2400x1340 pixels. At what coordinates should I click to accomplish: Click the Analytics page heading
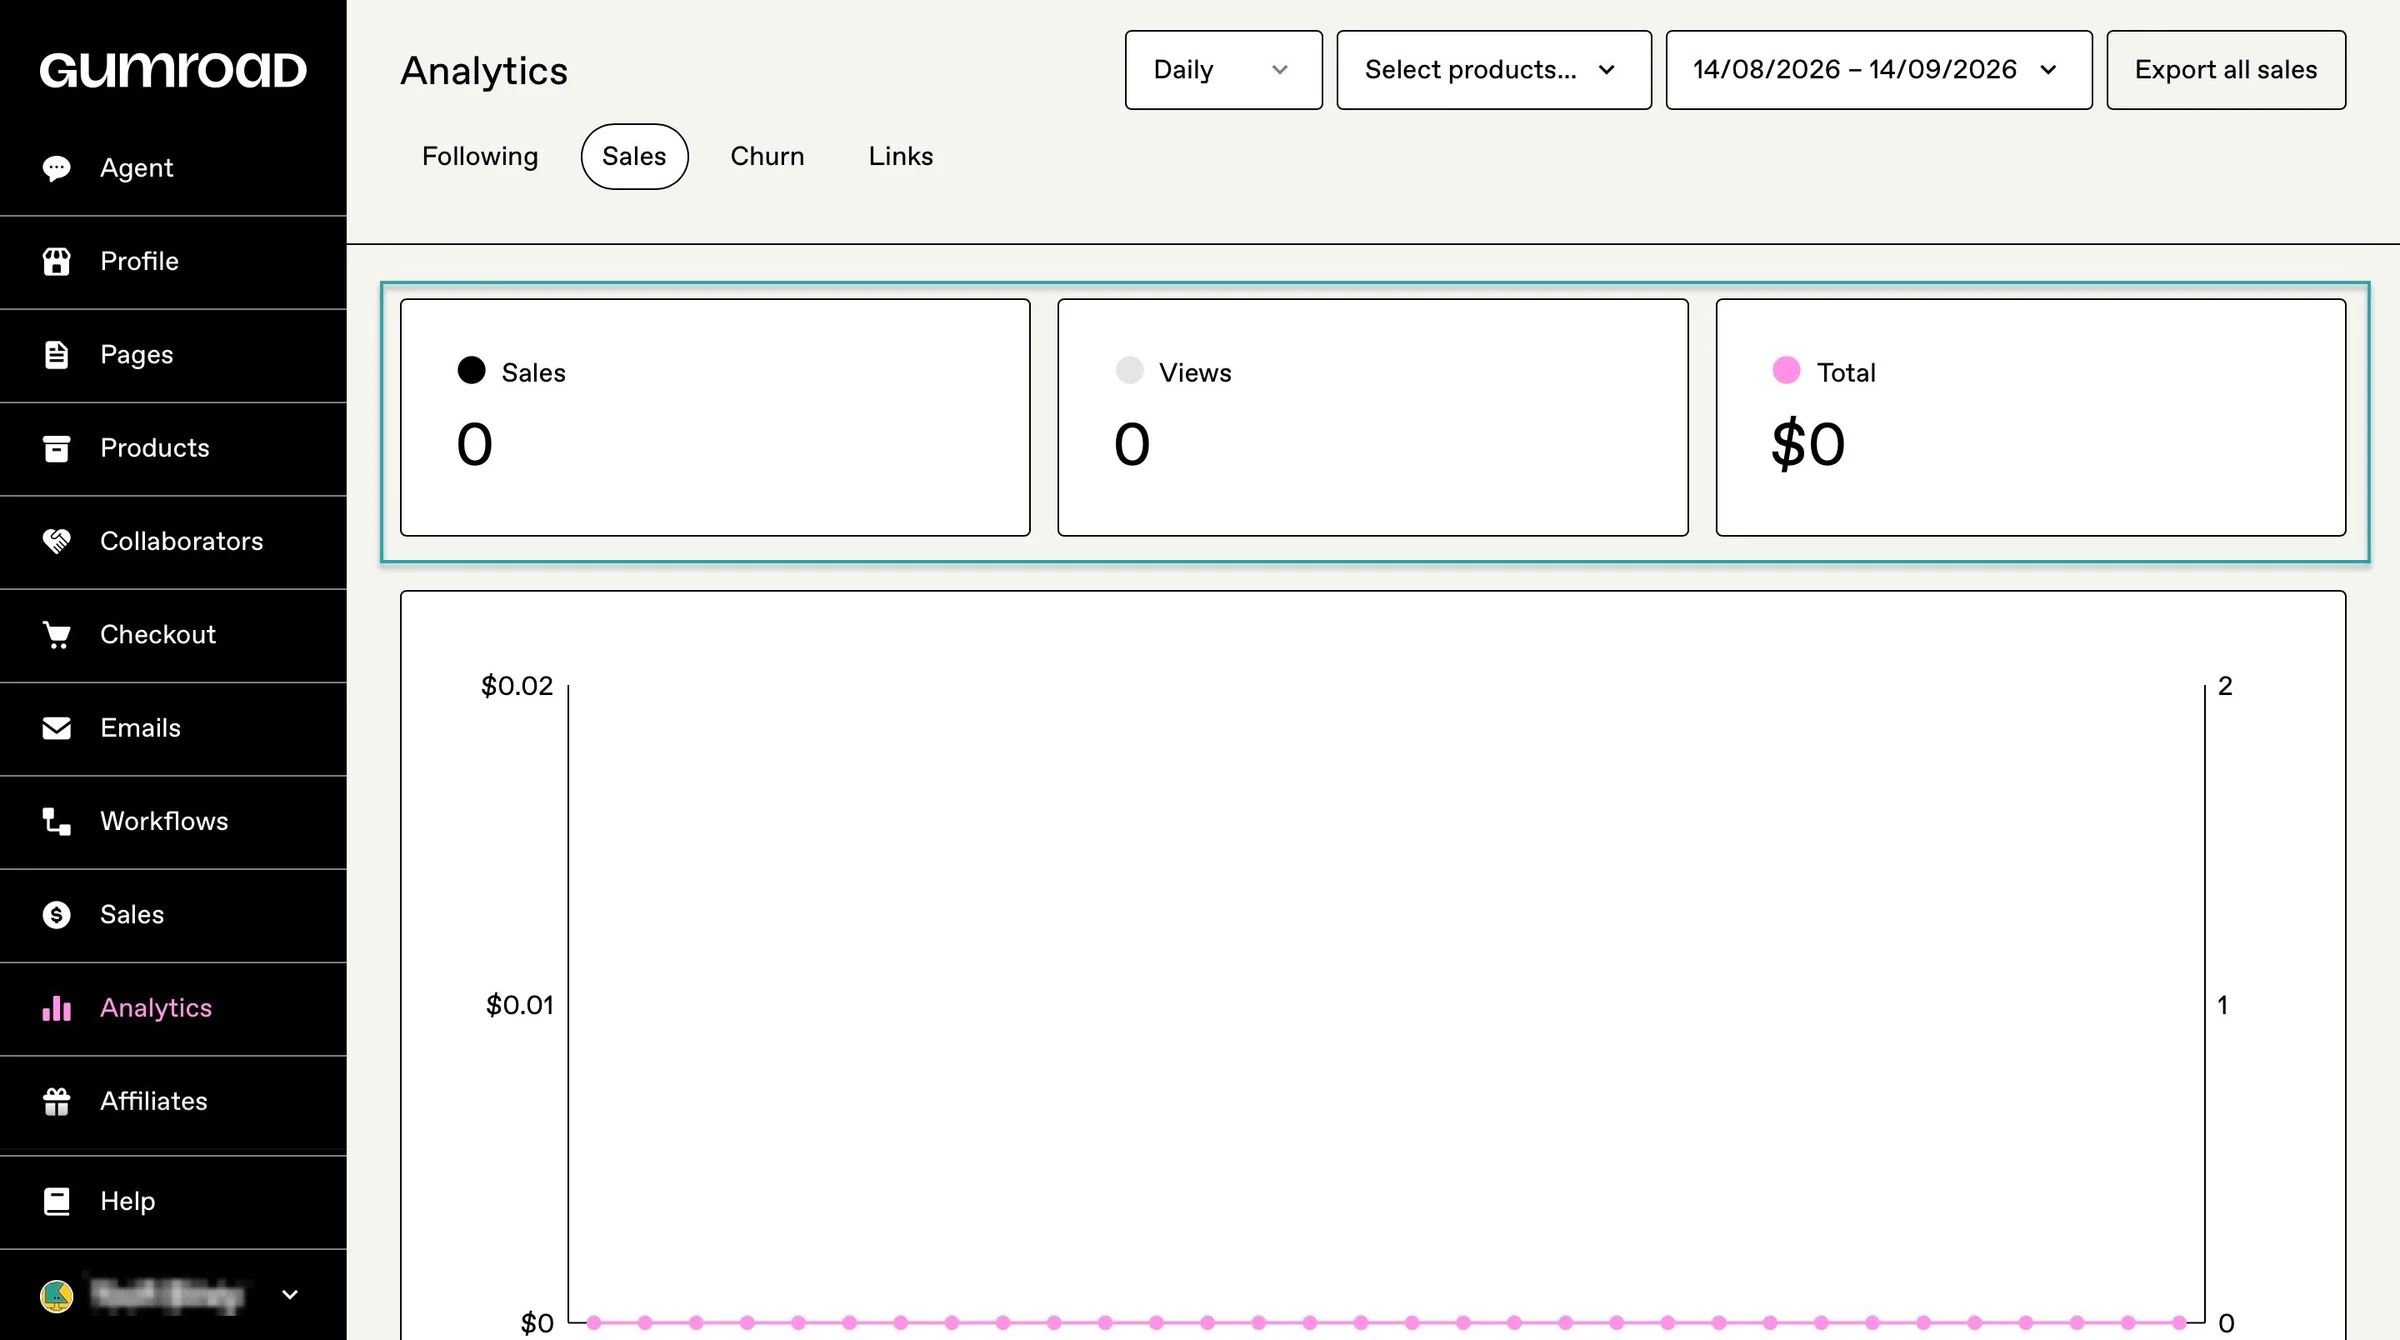click(484, 71)
